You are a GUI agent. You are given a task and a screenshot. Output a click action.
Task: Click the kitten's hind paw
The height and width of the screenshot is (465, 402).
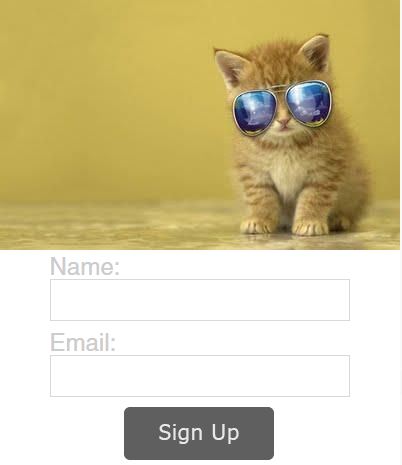click(340, 223)
